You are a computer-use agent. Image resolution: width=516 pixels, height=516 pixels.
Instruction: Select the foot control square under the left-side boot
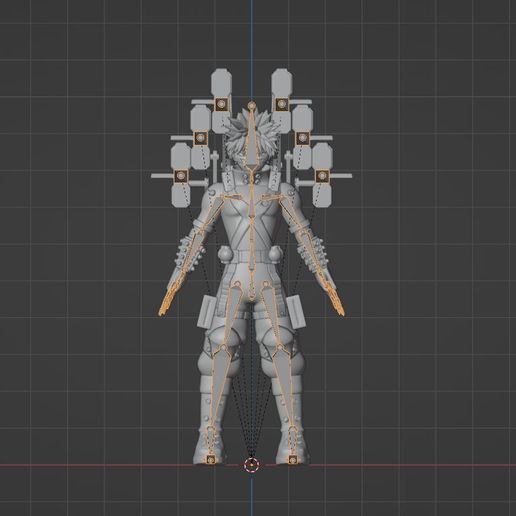[210, 459]
